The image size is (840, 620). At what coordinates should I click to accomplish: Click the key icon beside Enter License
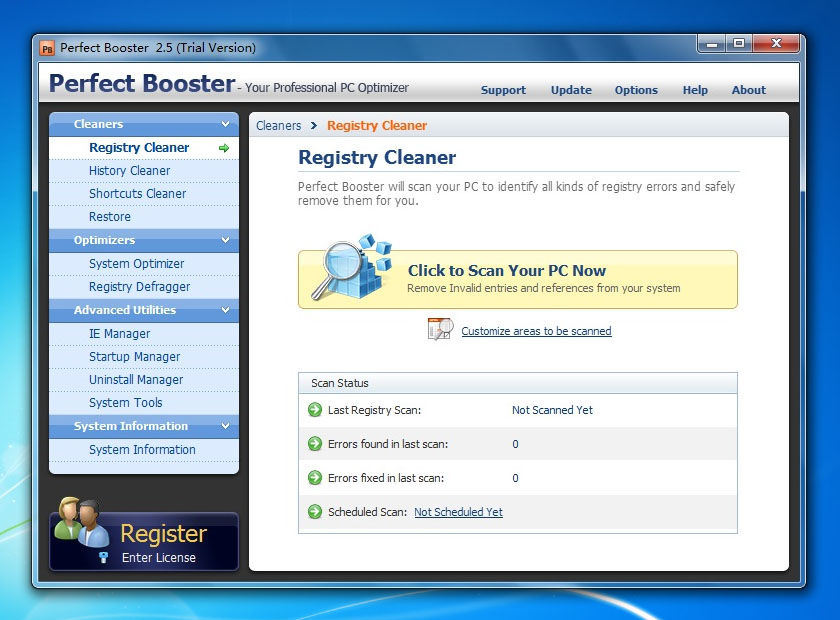click(104, 557)
